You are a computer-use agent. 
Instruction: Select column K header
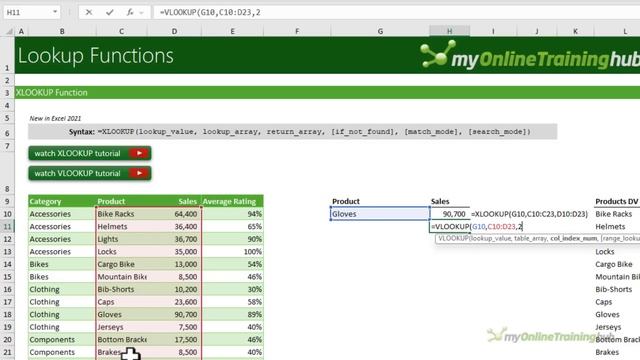point(575,31)
